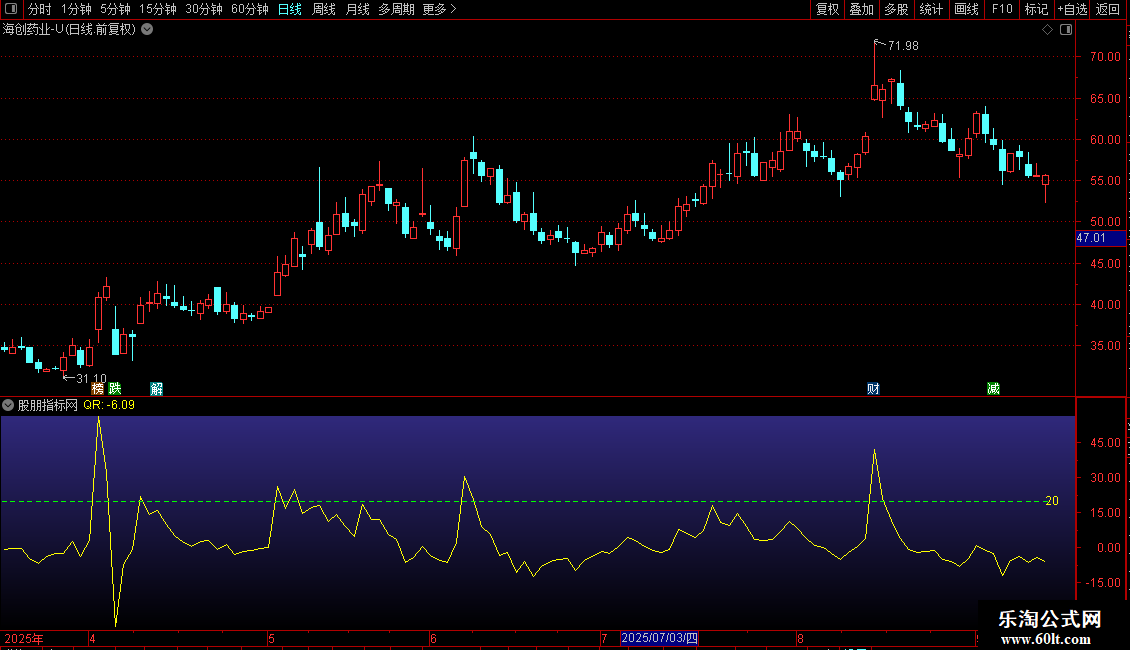Open 多周期 multi-period view
The height and width of the screenshot is (650, 1130).
pyautogui.click(x=396, y=9)
